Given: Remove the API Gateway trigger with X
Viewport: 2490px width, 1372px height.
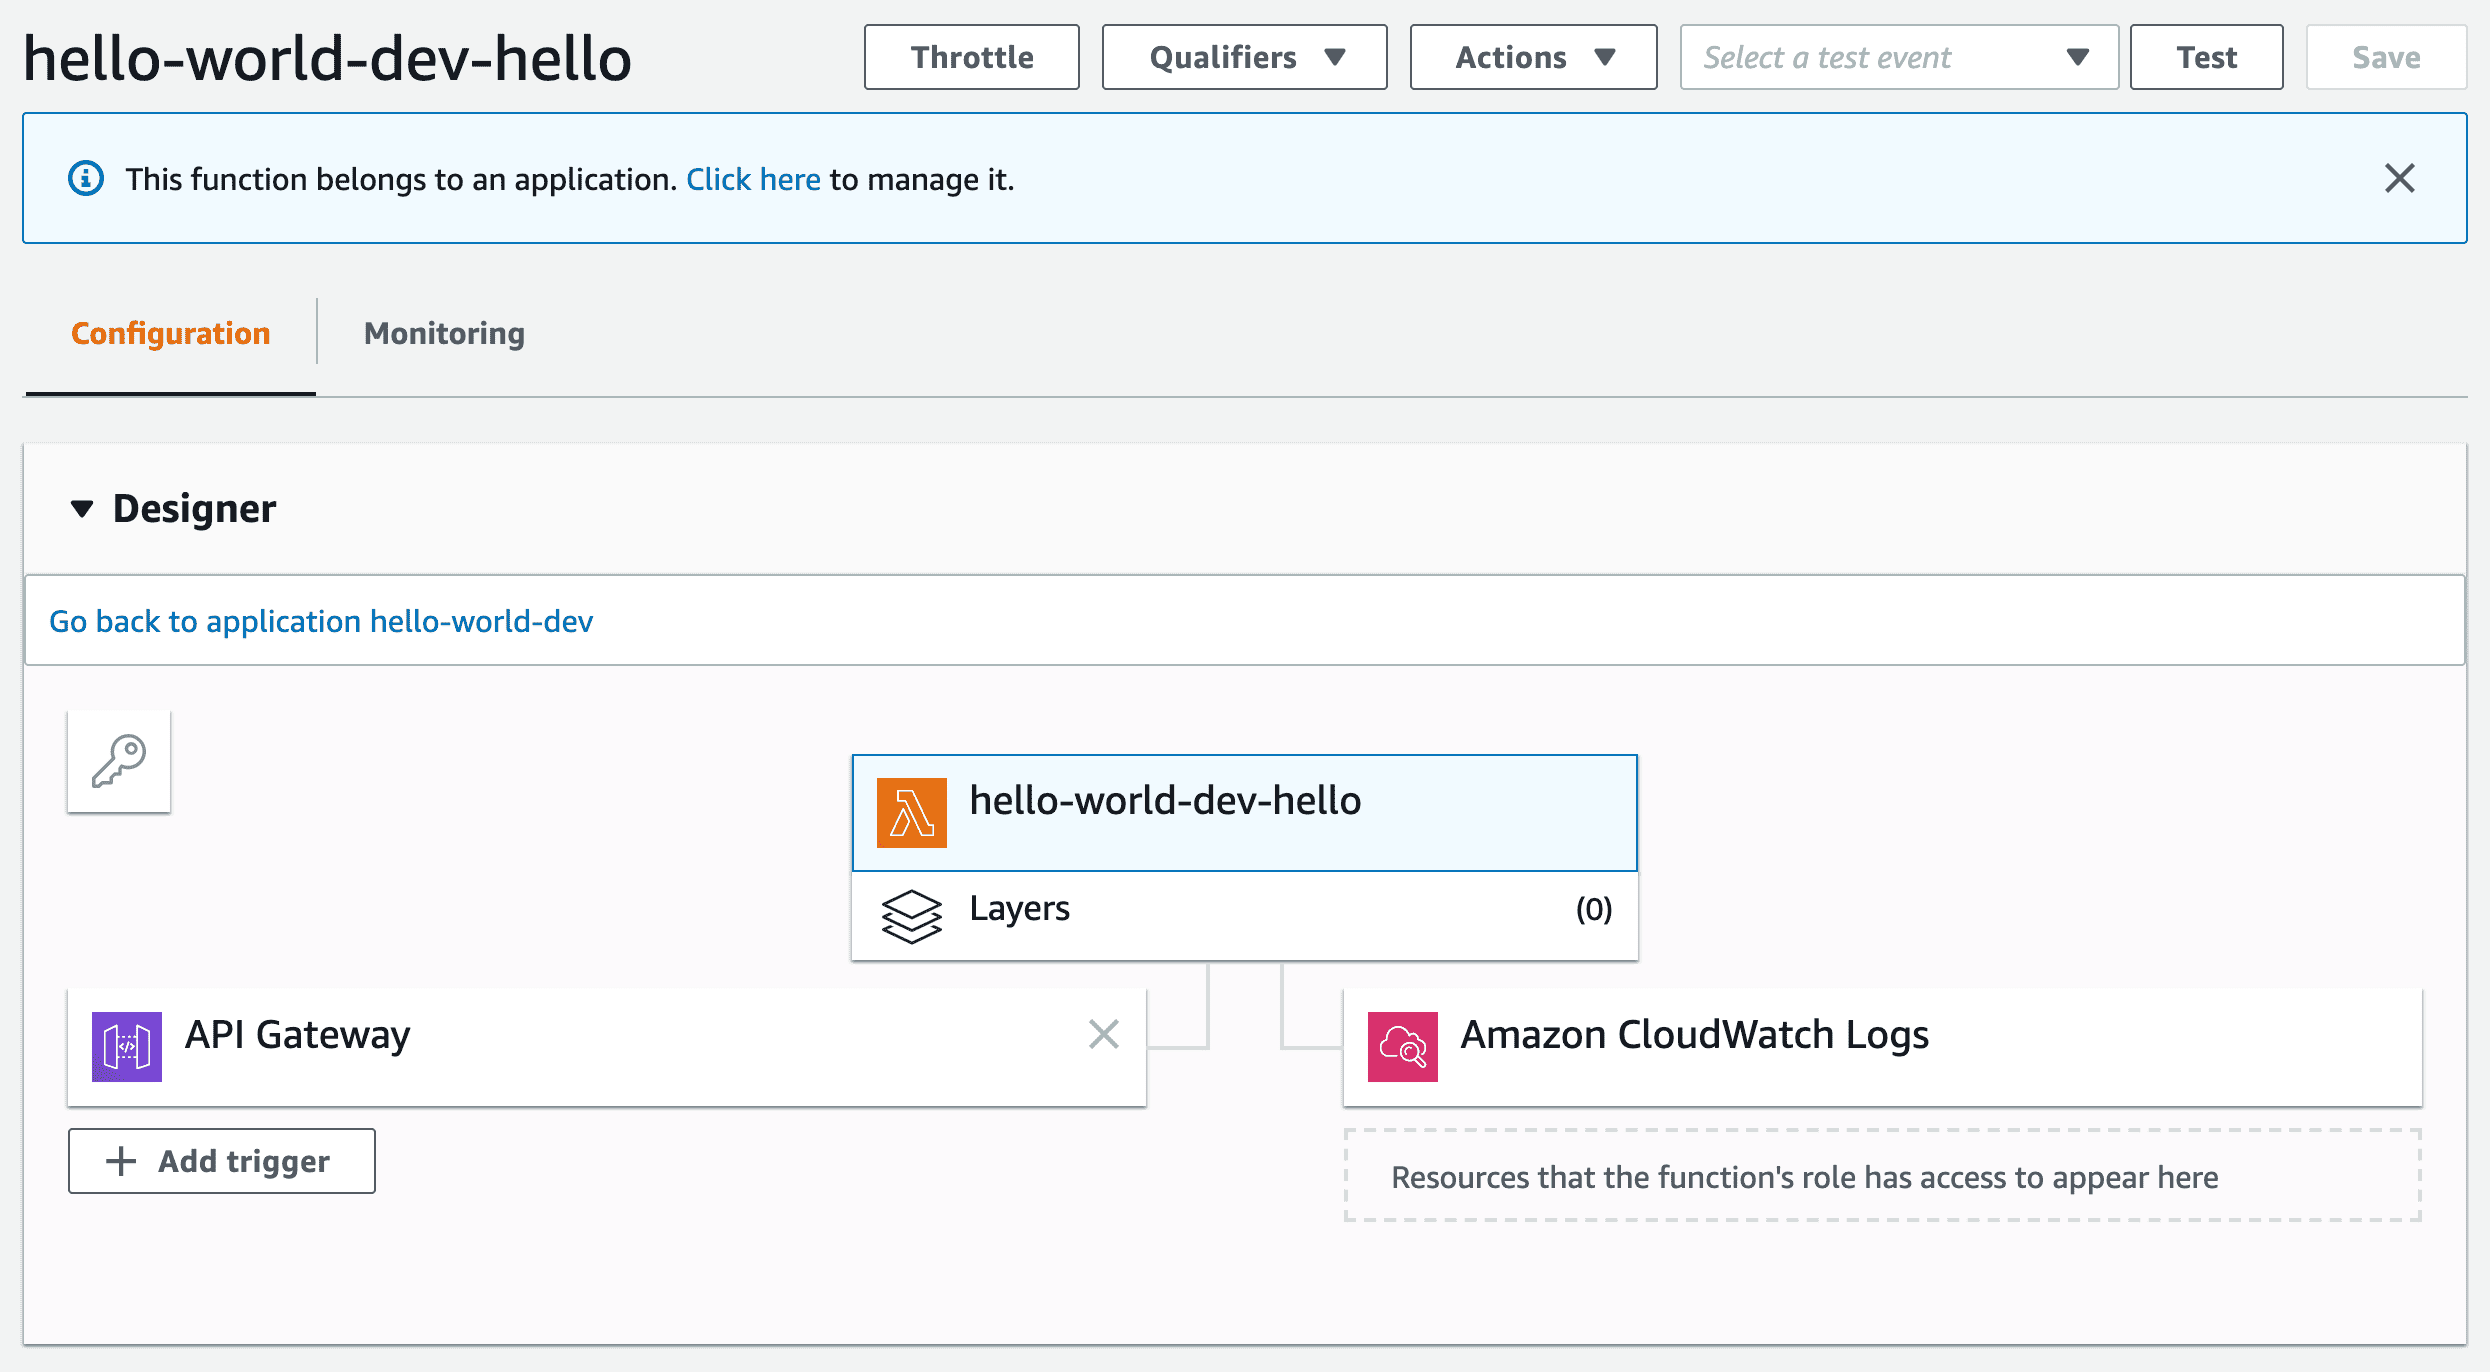Looking at the screenshot, I should pos(1103,1034).
